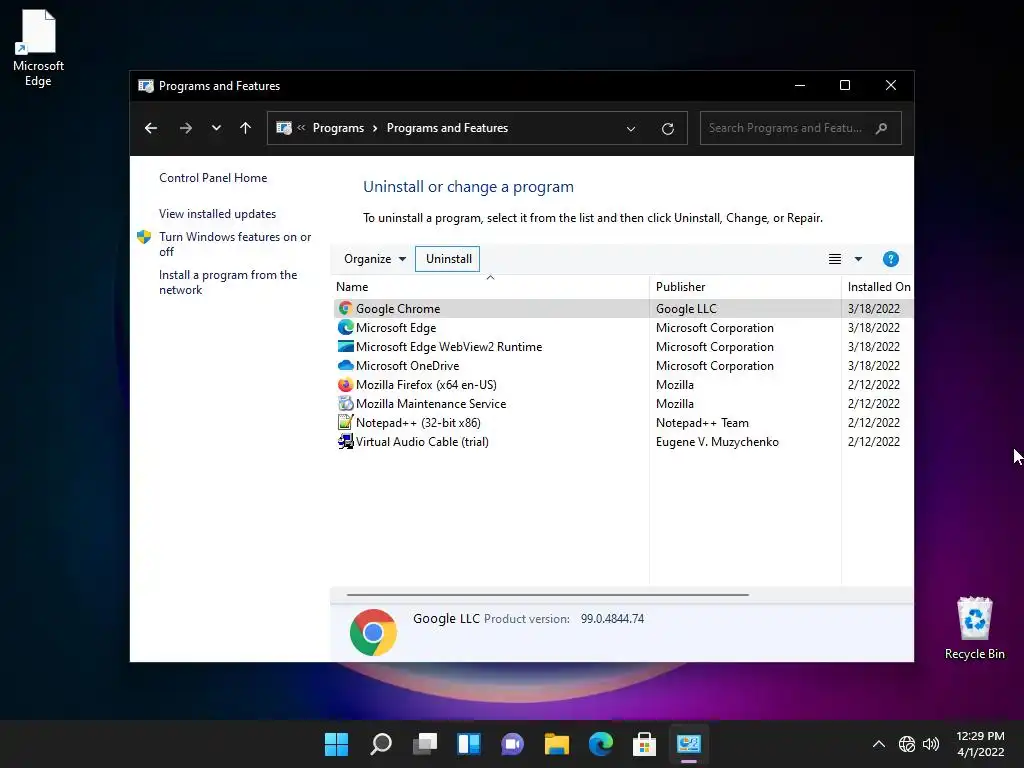Click the Eugene V. Muzychenko publisher cell
The height and width of the screenshot is (768, 1024).
pos(717,441)
